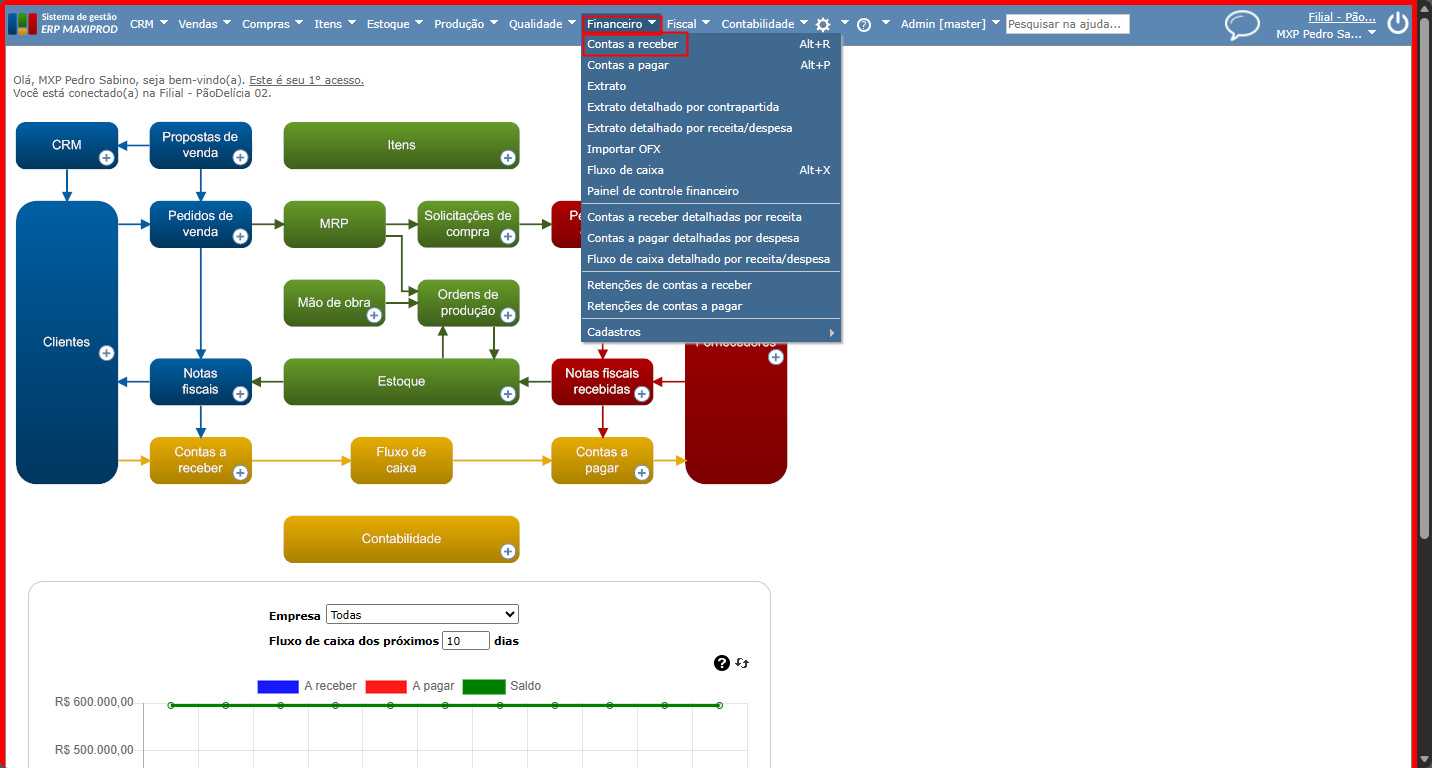Image resolution: width=1432 pixels, height=768 pixels.
Task: Open the Empresa dropdown showing Todas
Action: point(422,614)
